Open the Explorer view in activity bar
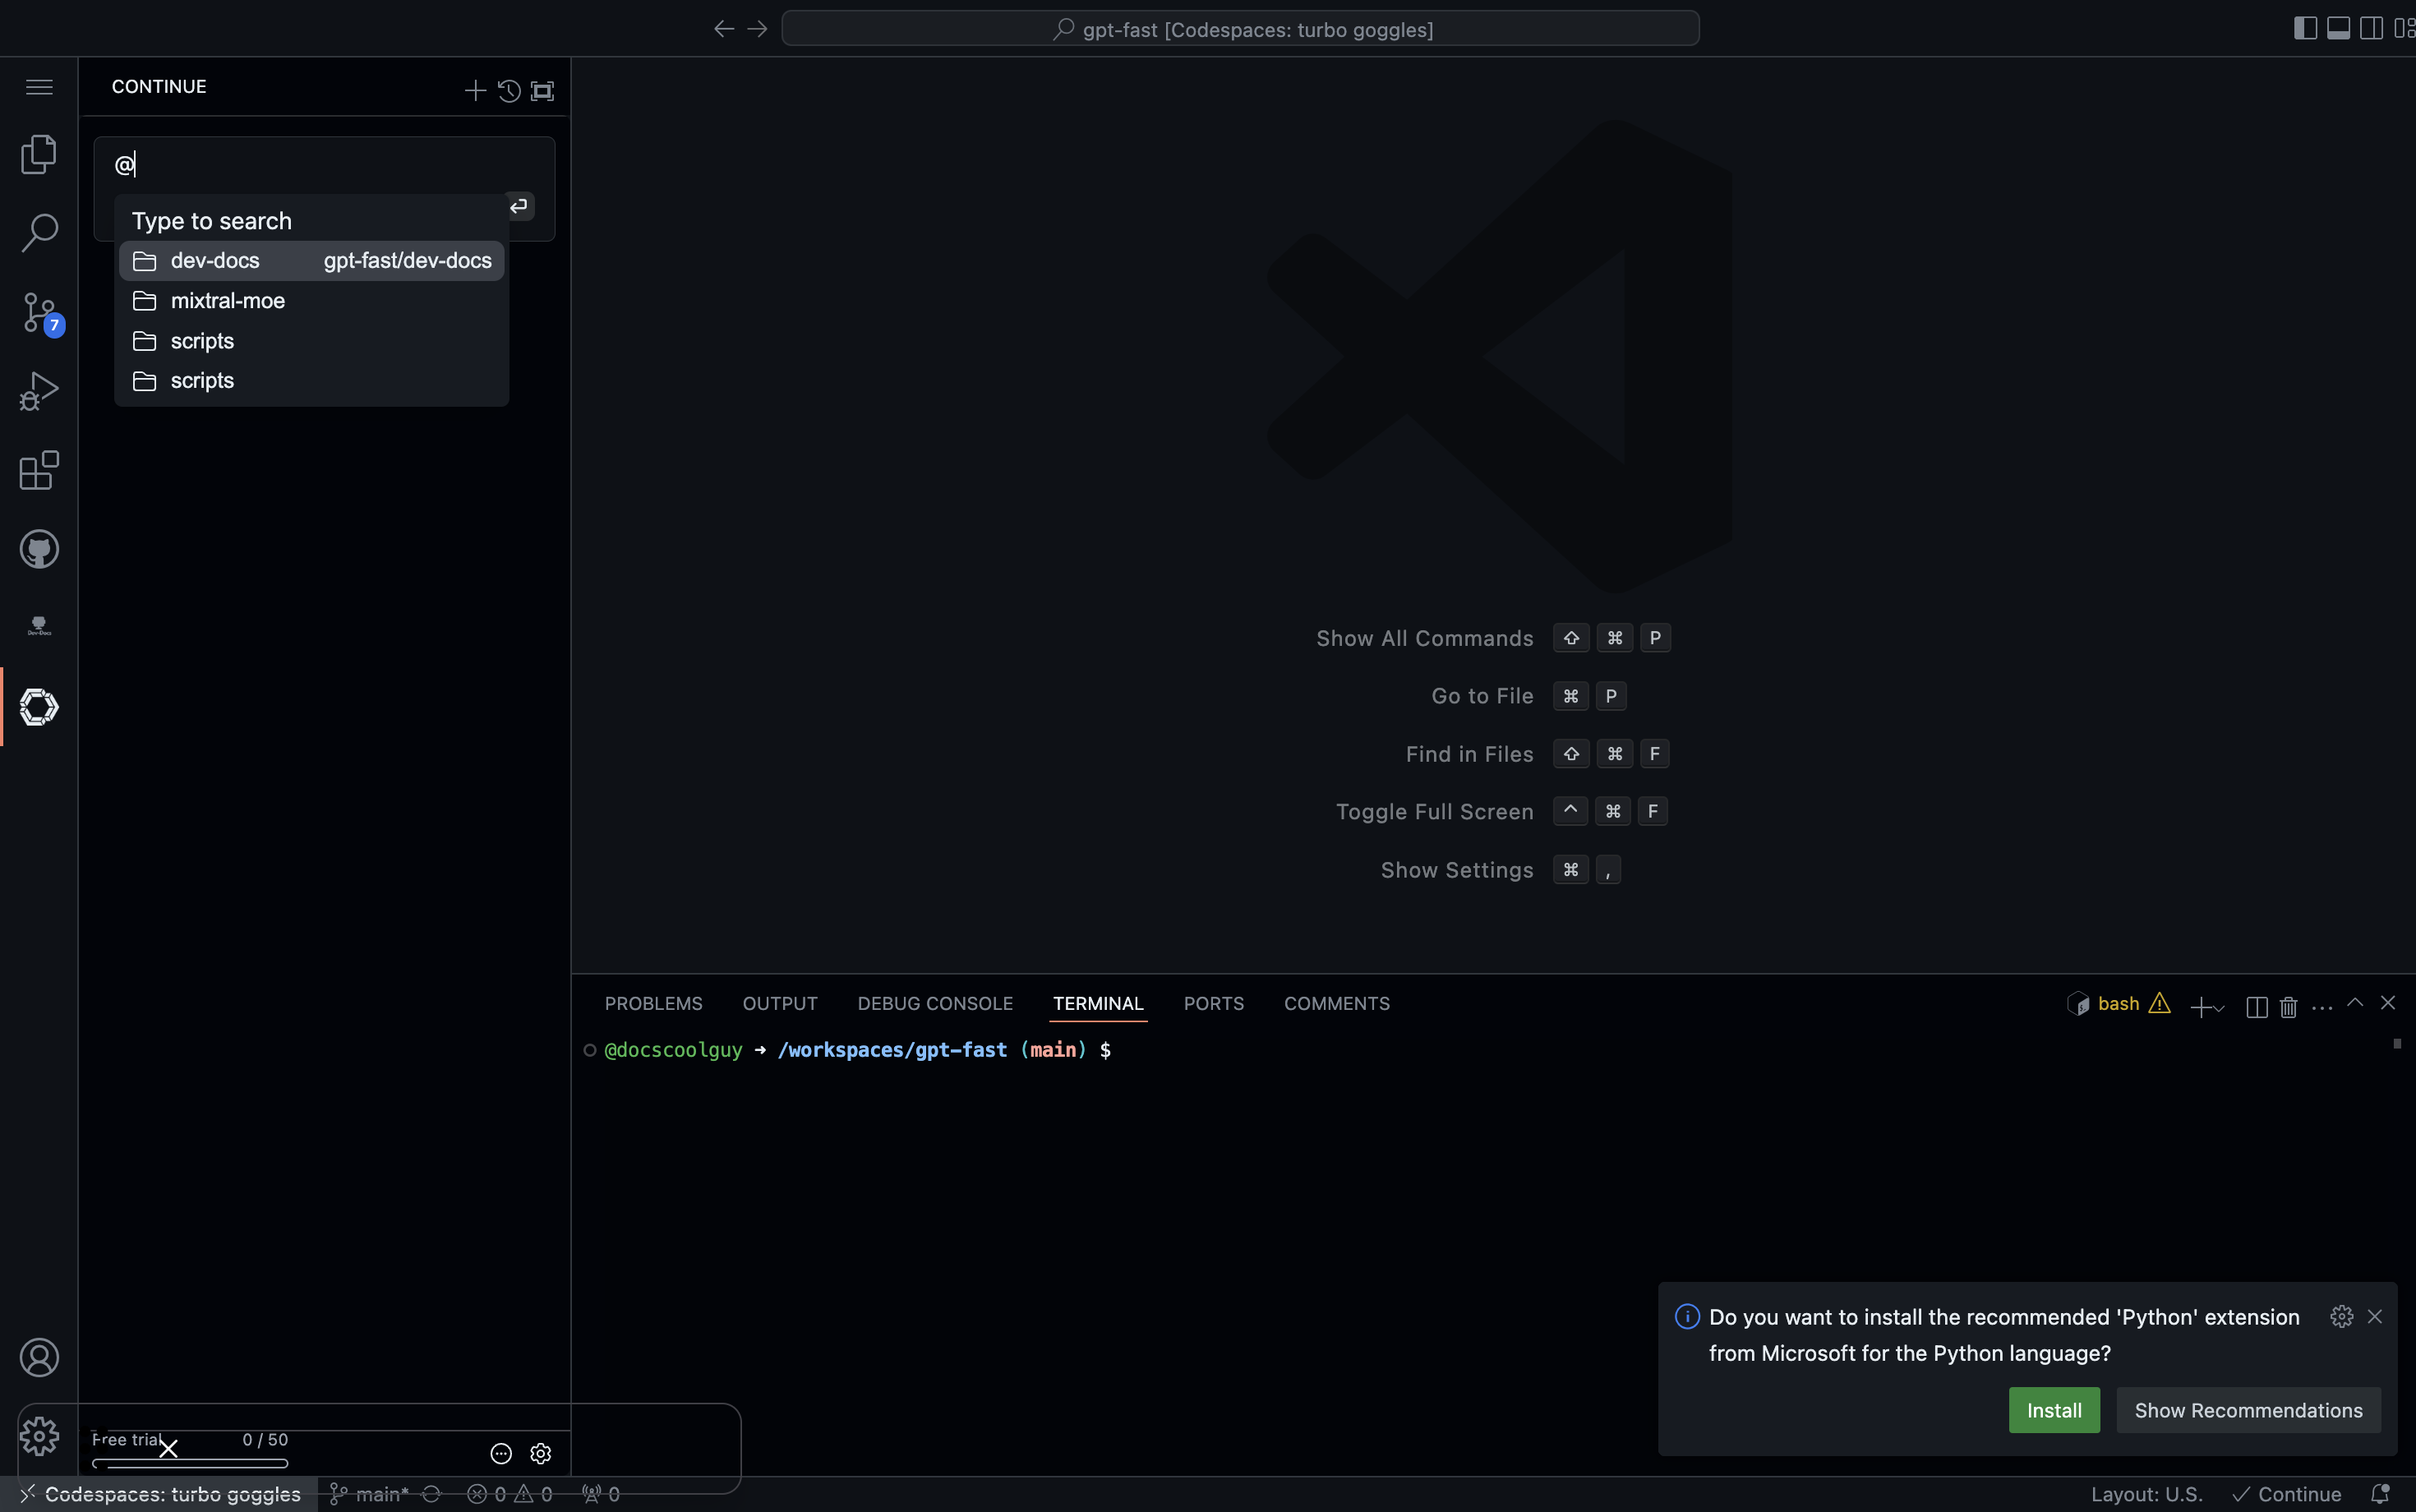Viewport: 2416px width, 1512px height. click(x=39, y=154)
